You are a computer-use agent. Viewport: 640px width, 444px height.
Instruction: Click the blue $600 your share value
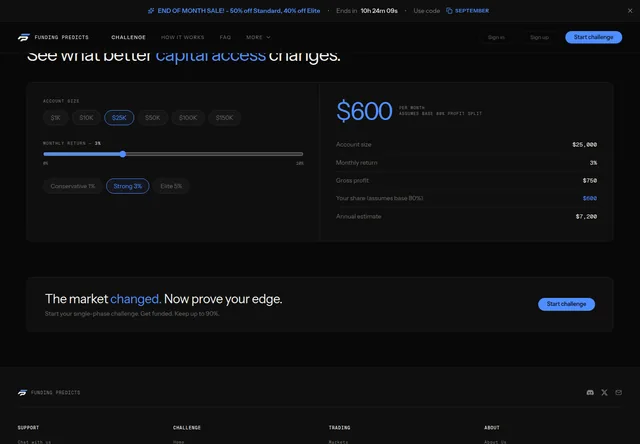point(590,198)
